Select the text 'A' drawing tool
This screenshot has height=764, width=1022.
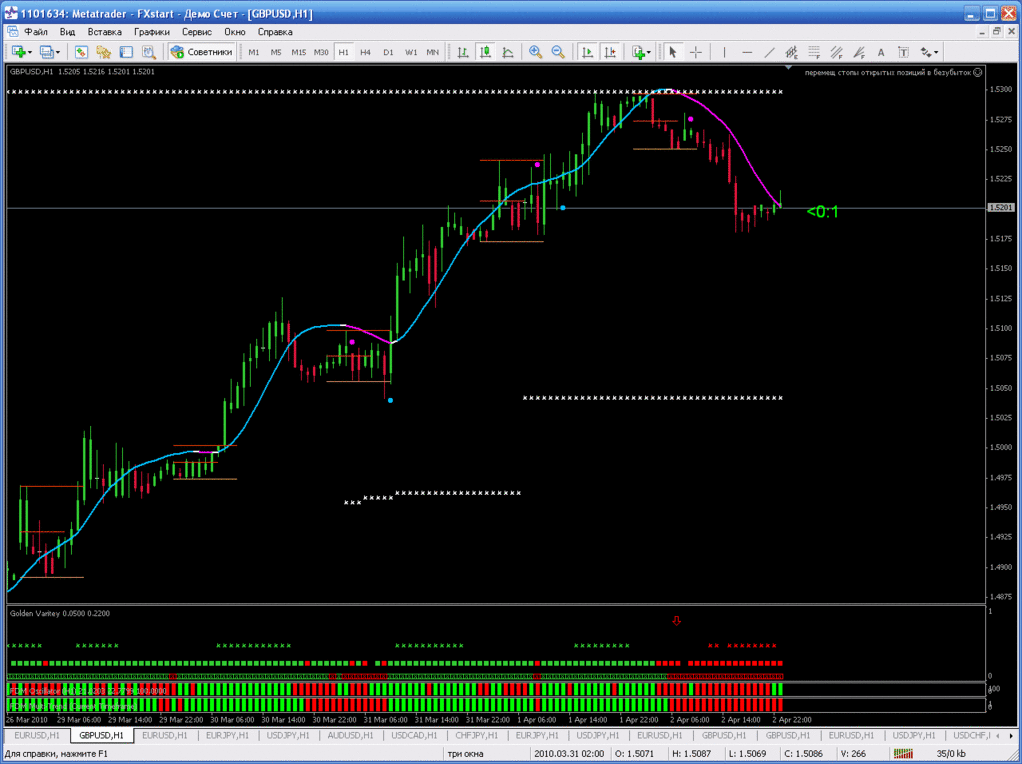tap(881, 52)
